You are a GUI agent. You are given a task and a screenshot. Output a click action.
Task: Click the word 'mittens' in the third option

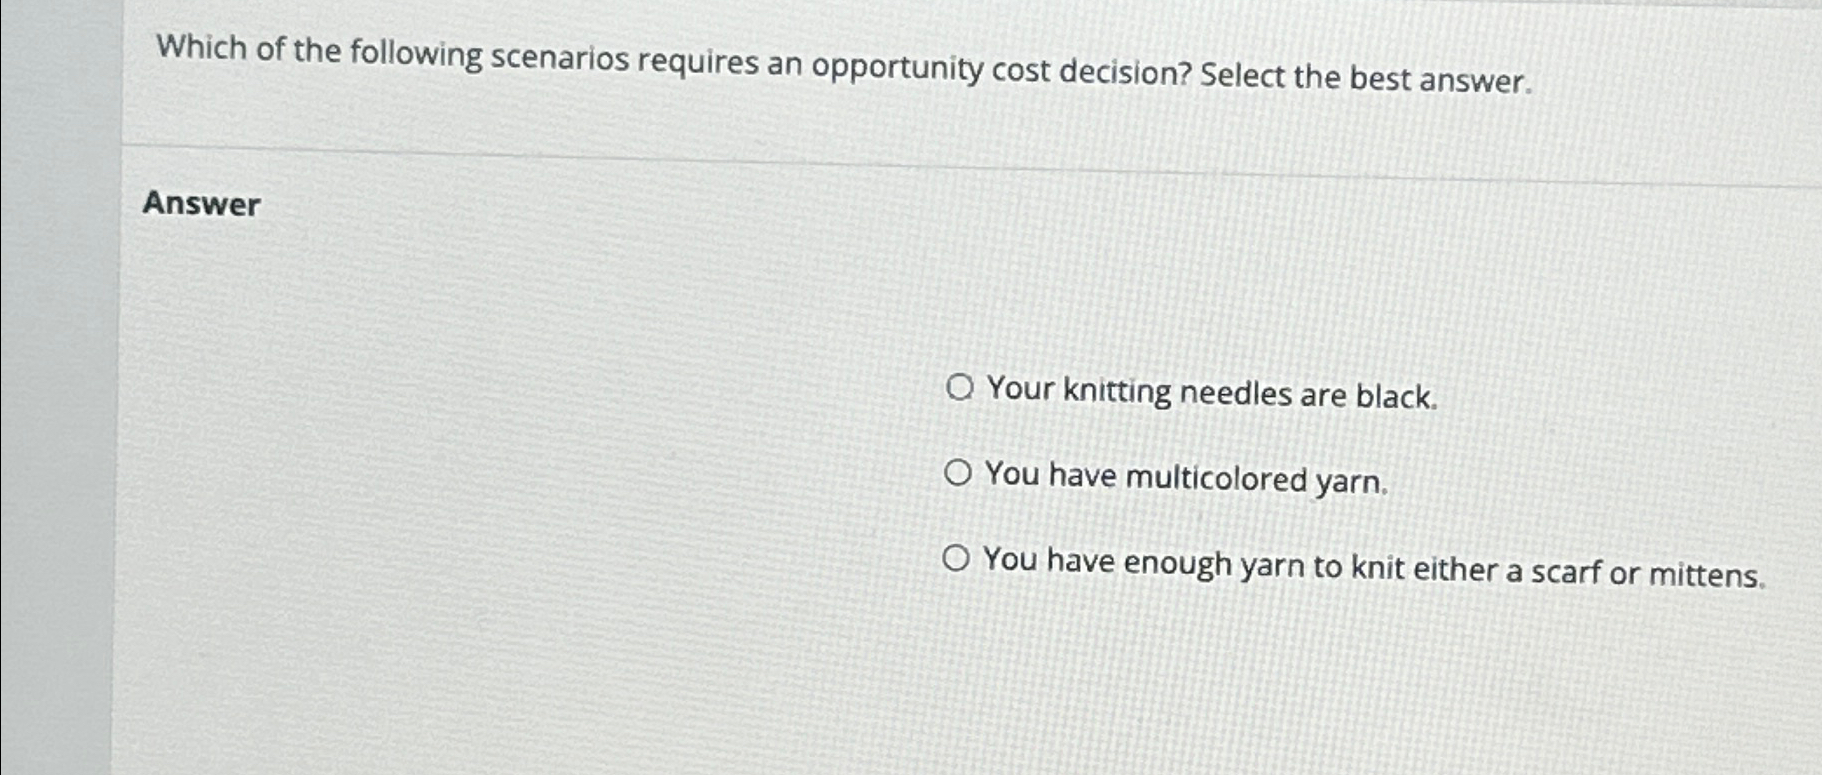coord(1708,574)
